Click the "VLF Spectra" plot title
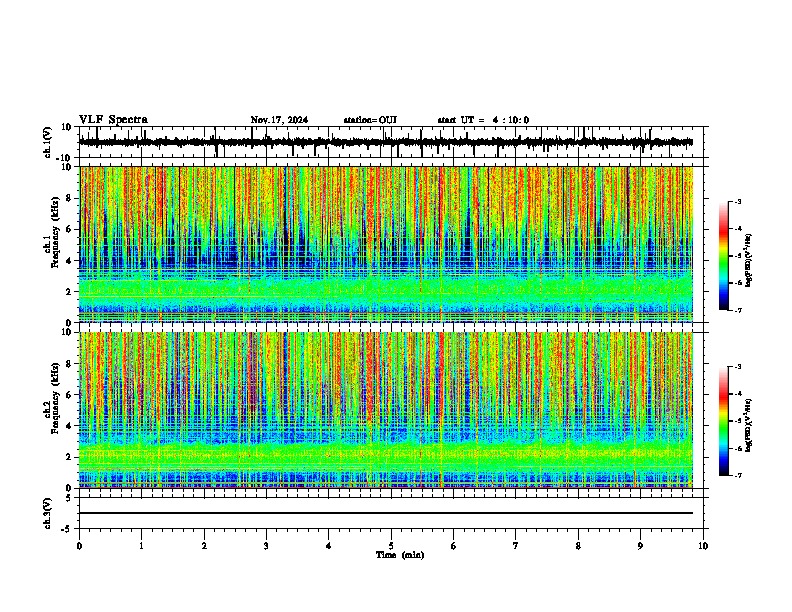 [x=113, y=120]
